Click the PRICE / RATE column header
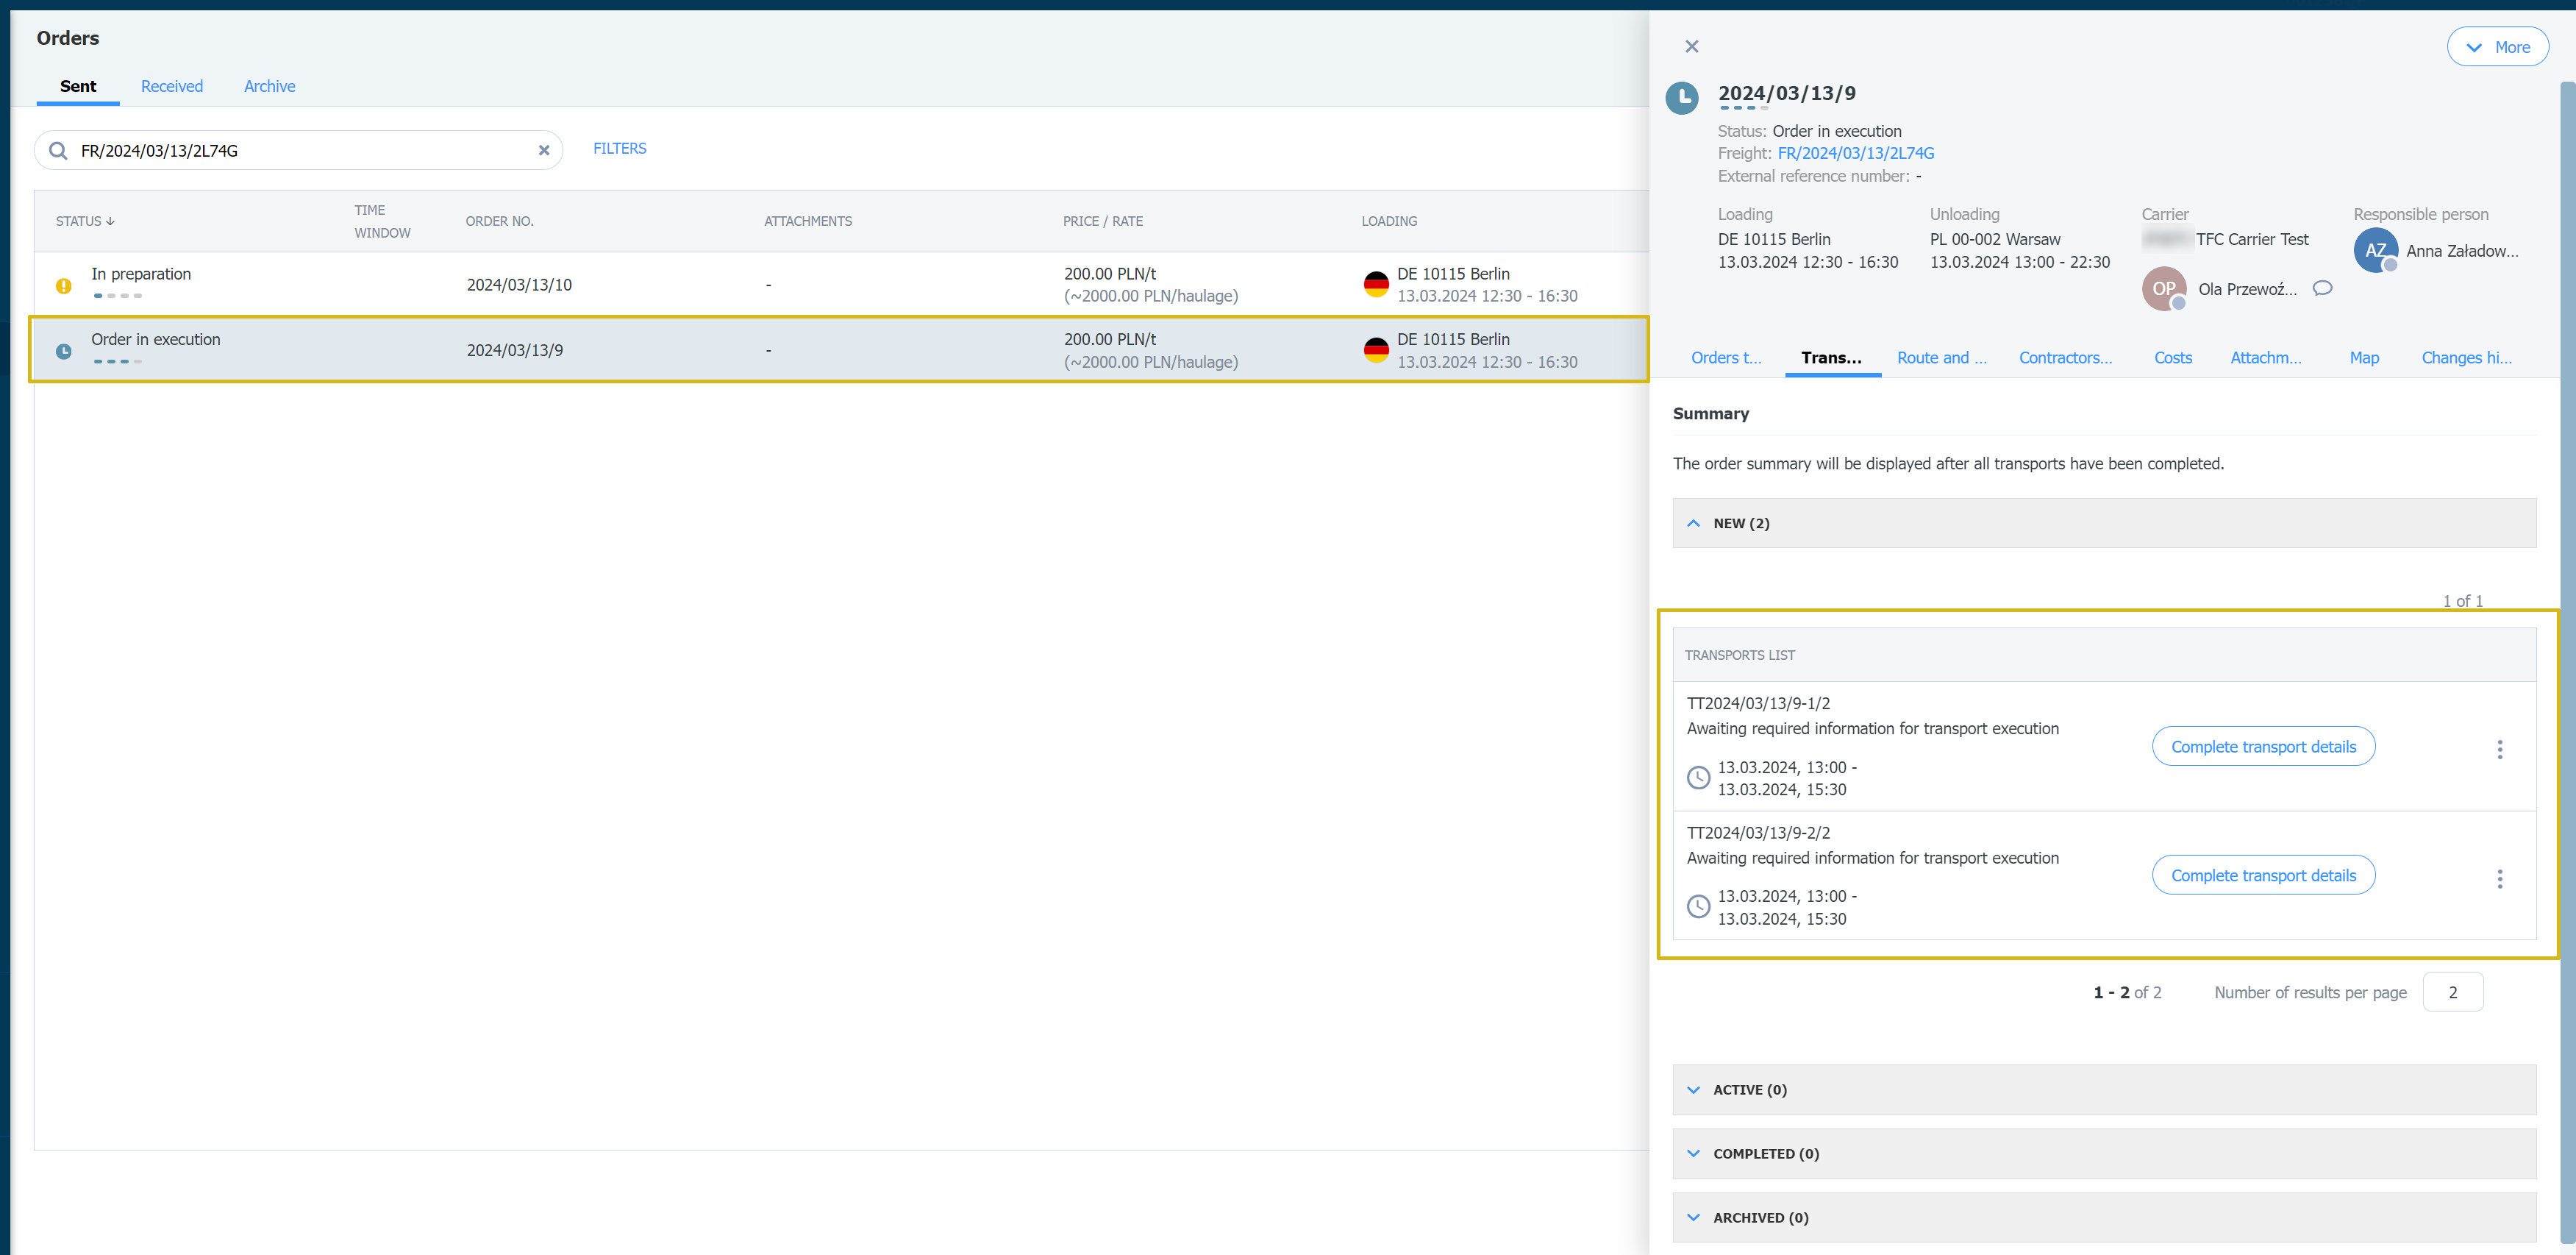 1102,221
